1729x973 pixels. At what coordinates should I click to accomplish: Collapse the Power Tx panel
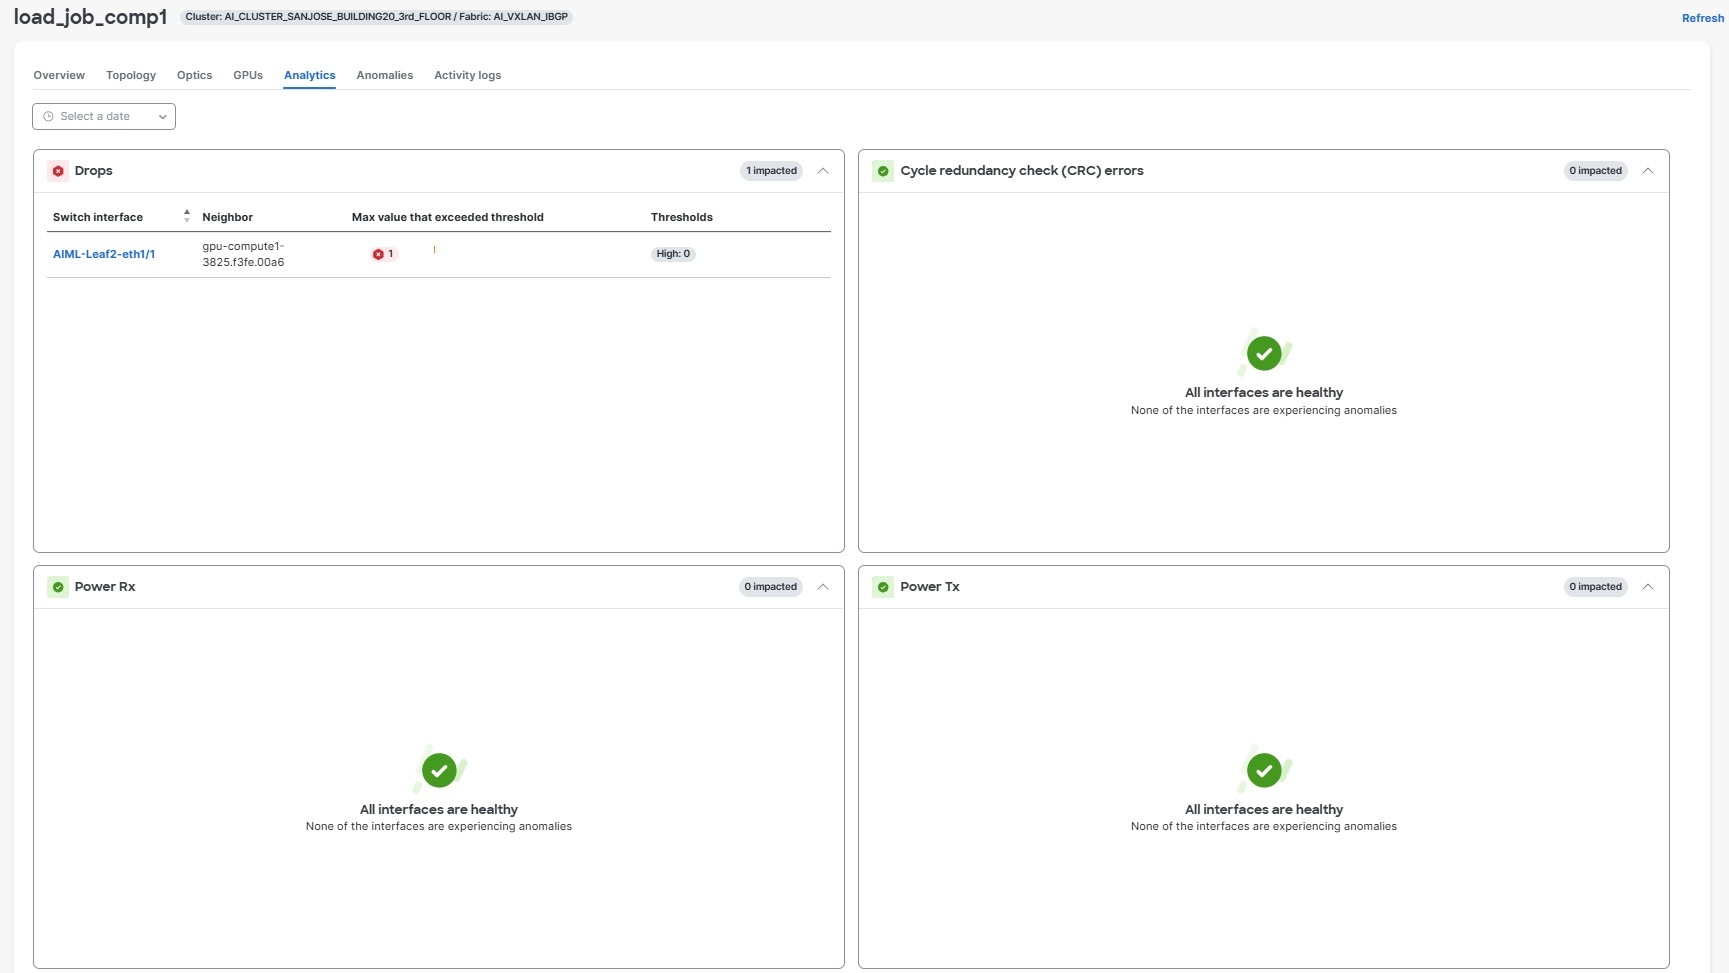point(1648,587)
